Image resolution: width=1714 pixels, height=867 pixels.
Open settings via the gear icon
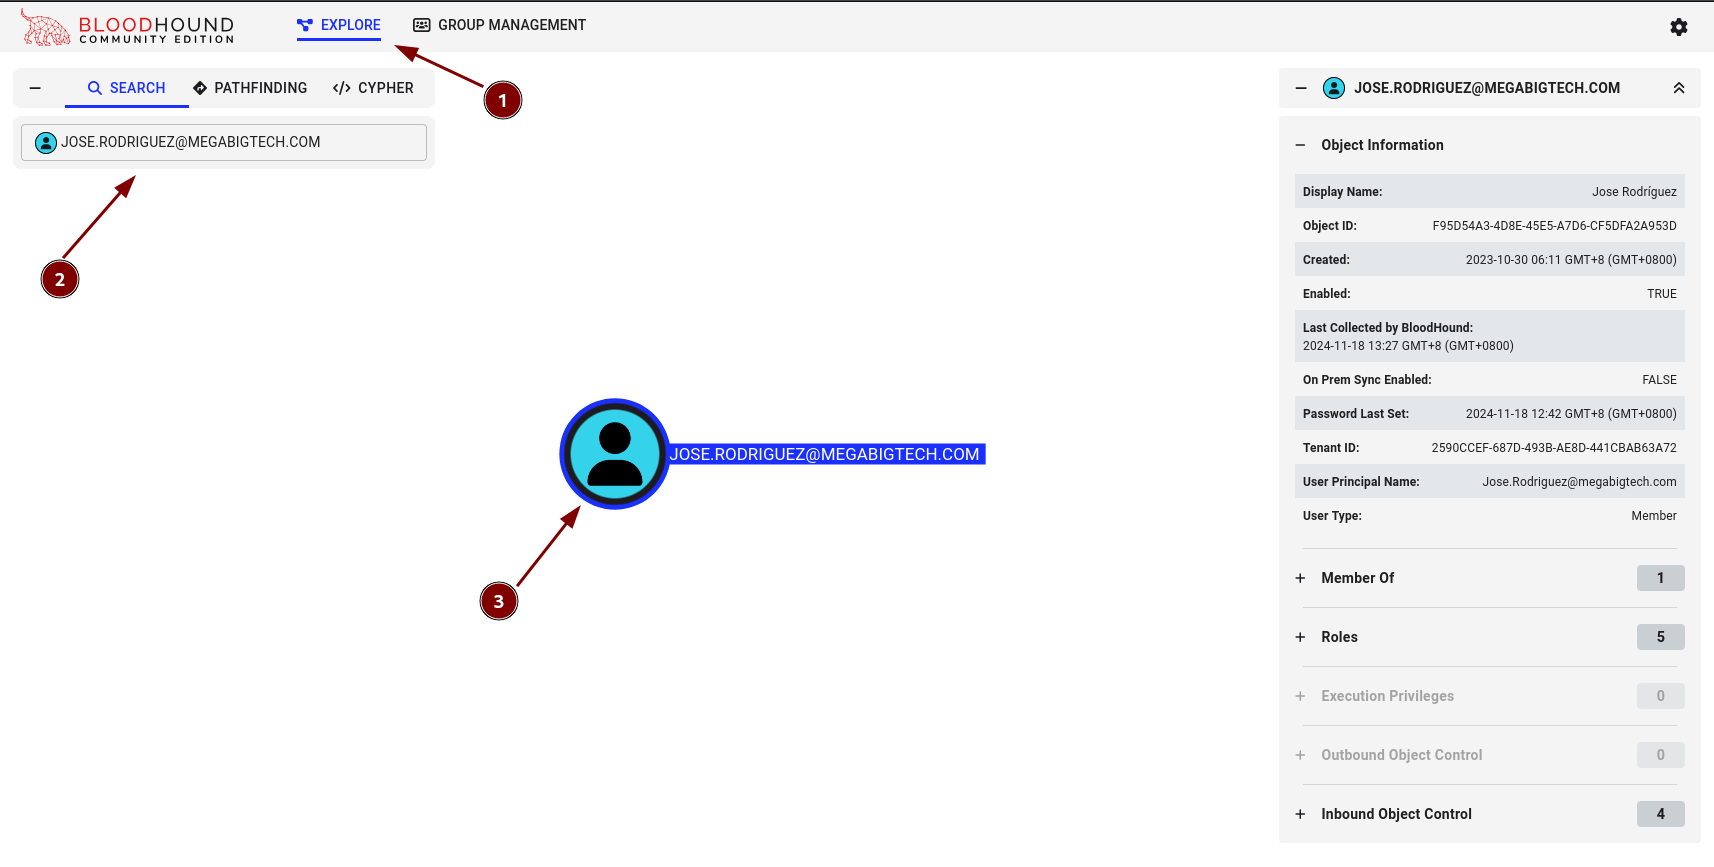pyautogui.click(x=1678, y=27)
